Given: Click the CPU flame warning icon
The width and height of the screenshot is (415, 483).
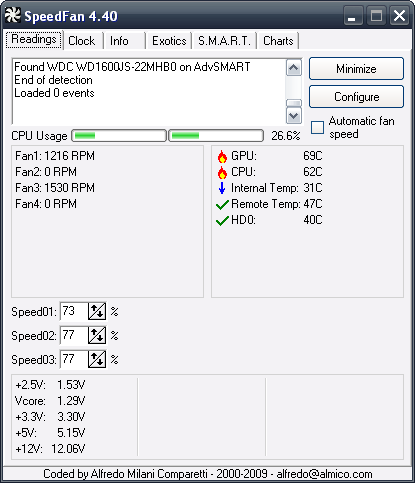Looking at the screenshot, I should coord(222,172).
